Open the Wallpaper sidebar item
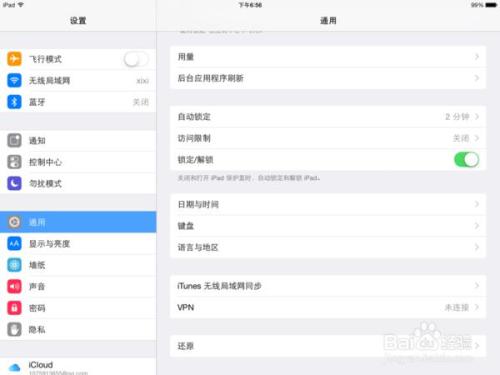Viewport: 500px width, 375px height. click(x=78, y=265)
